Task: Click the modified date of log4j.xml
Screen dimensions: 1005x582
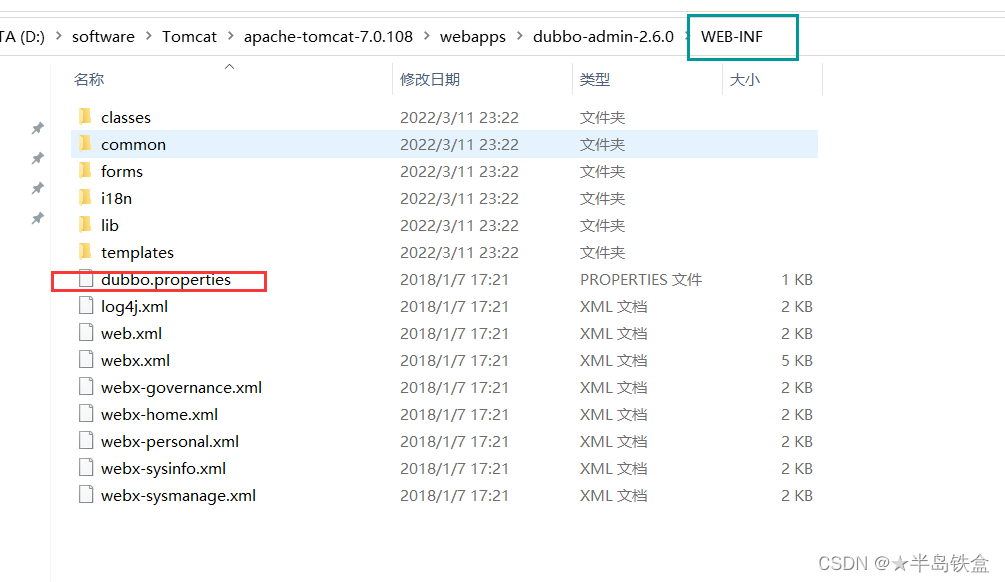Action: (x=454, y=306)
